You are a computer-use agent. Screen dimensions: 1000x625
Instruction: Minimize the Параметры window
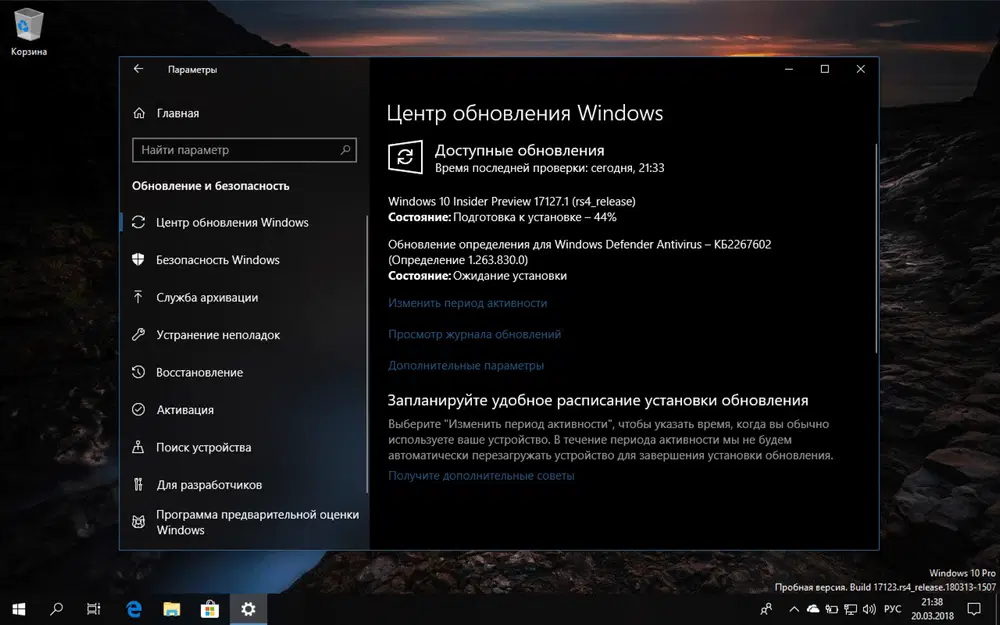click(x=789, y=69)
